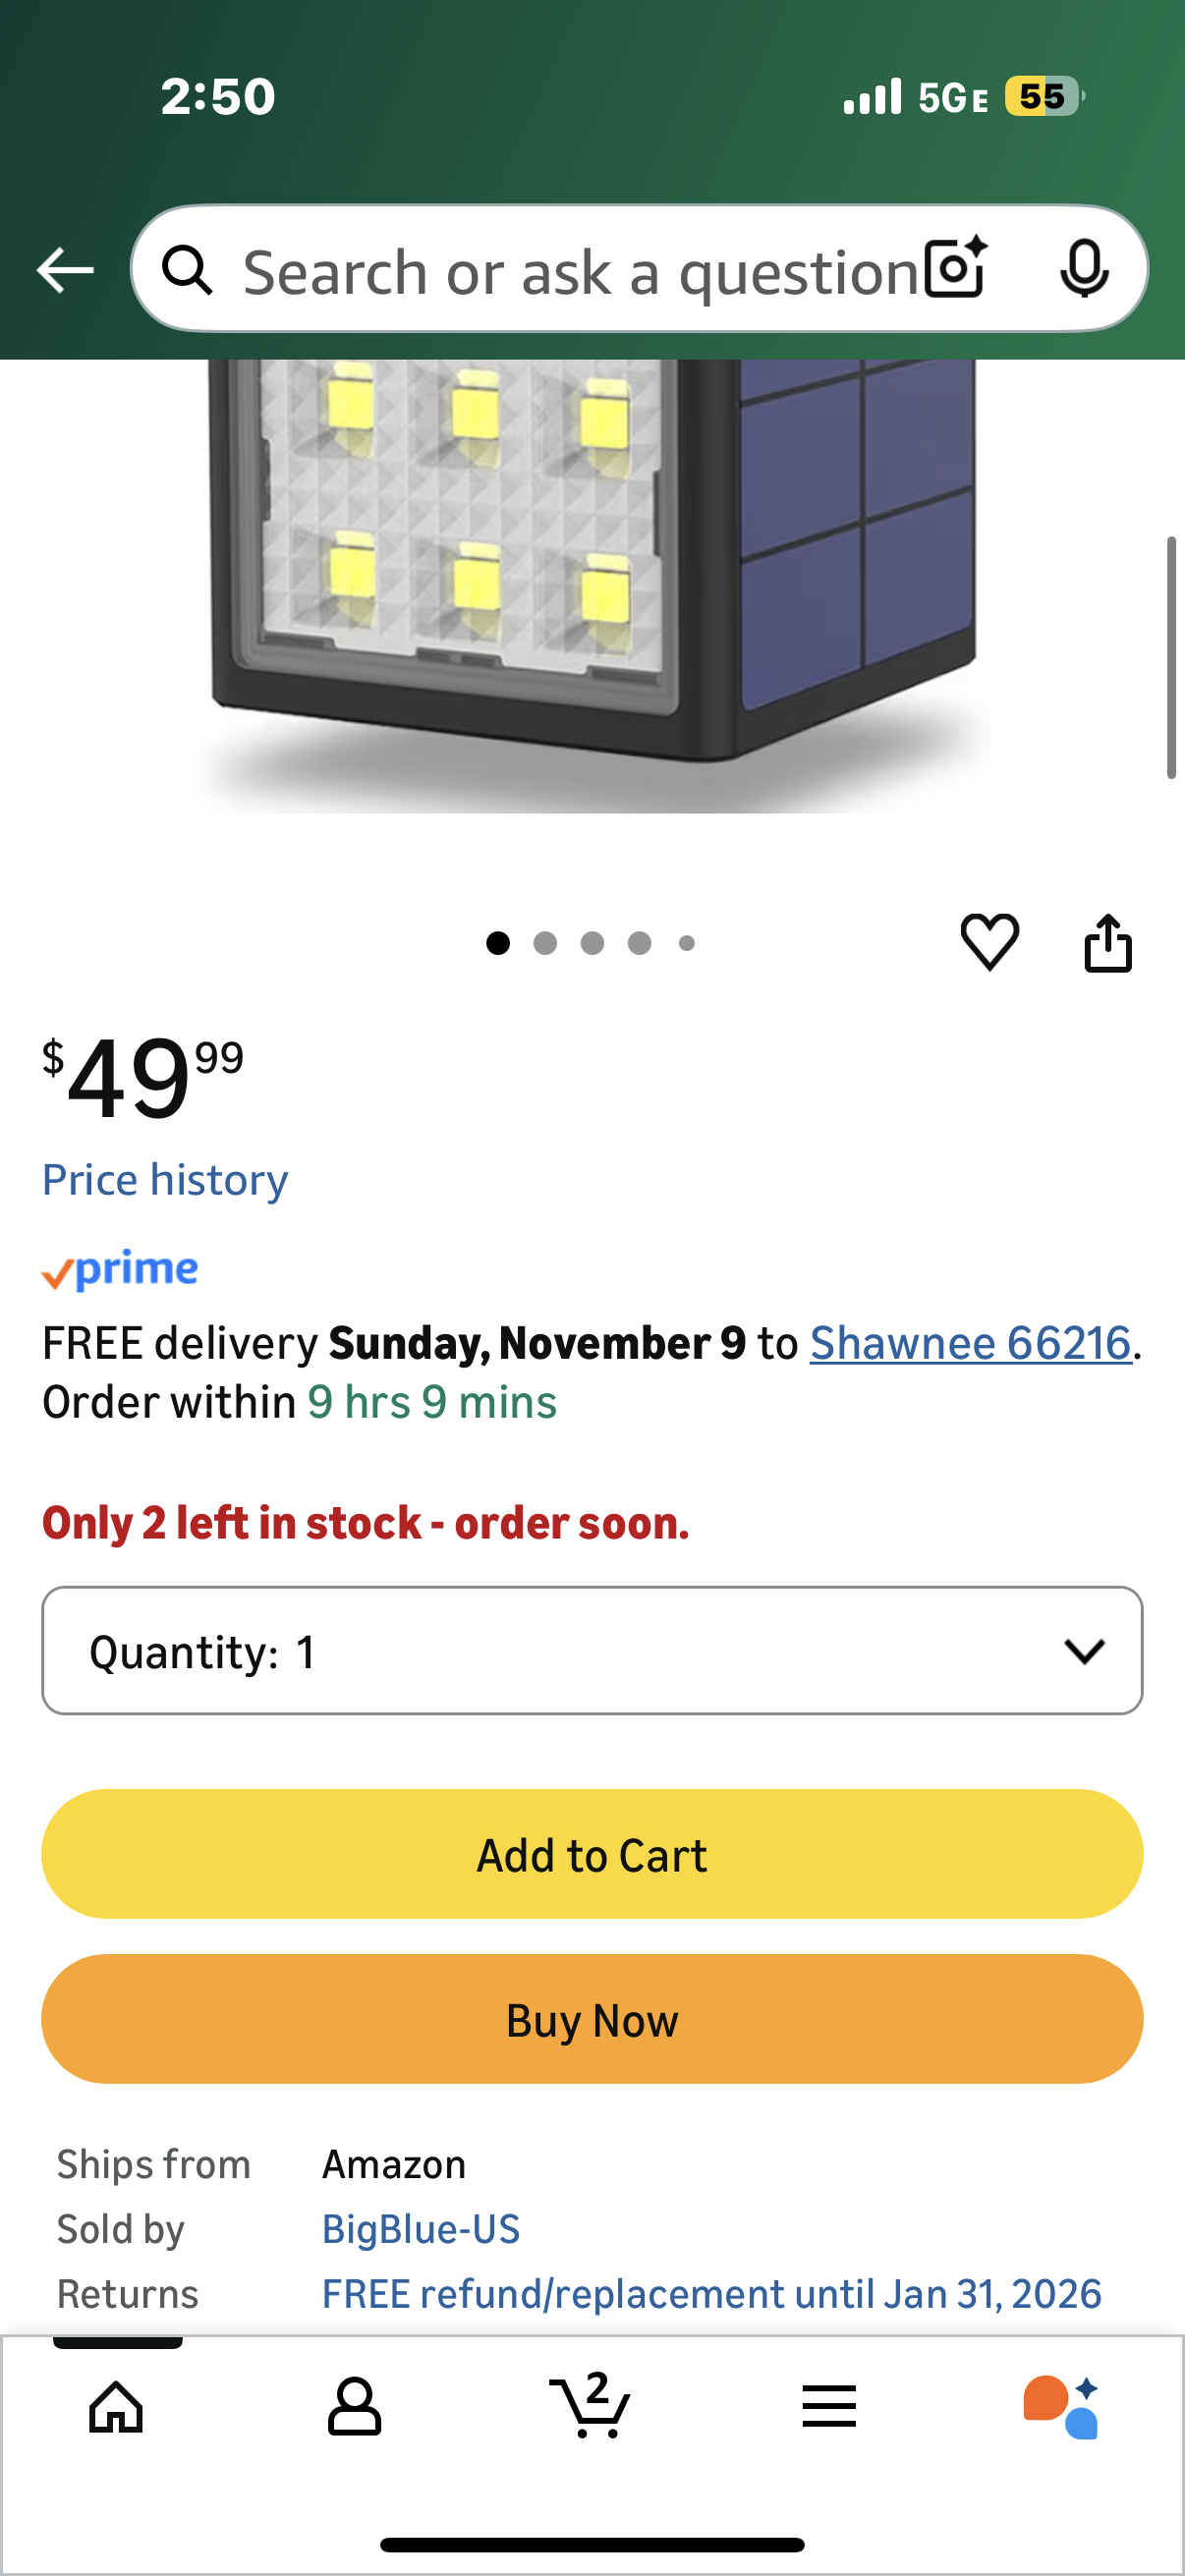Image resolution: width=1185 pixels, height=2576 pixels.
Task: Tap the camera lens search icon
Action: tap(956, 269)
